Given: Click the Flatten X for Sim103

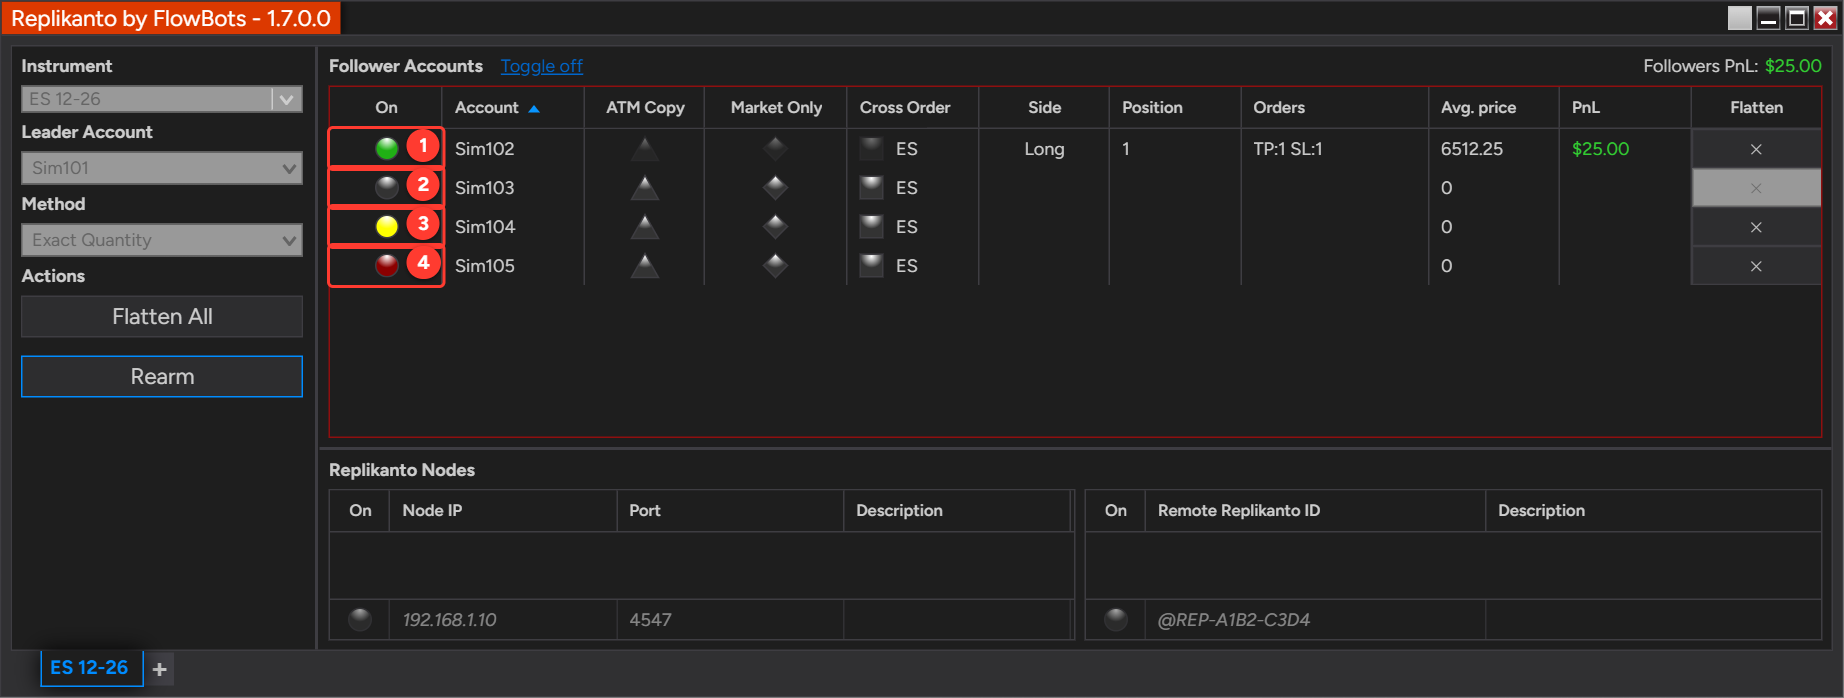Looking at the screenshot, I should (x=1756, y=188).
